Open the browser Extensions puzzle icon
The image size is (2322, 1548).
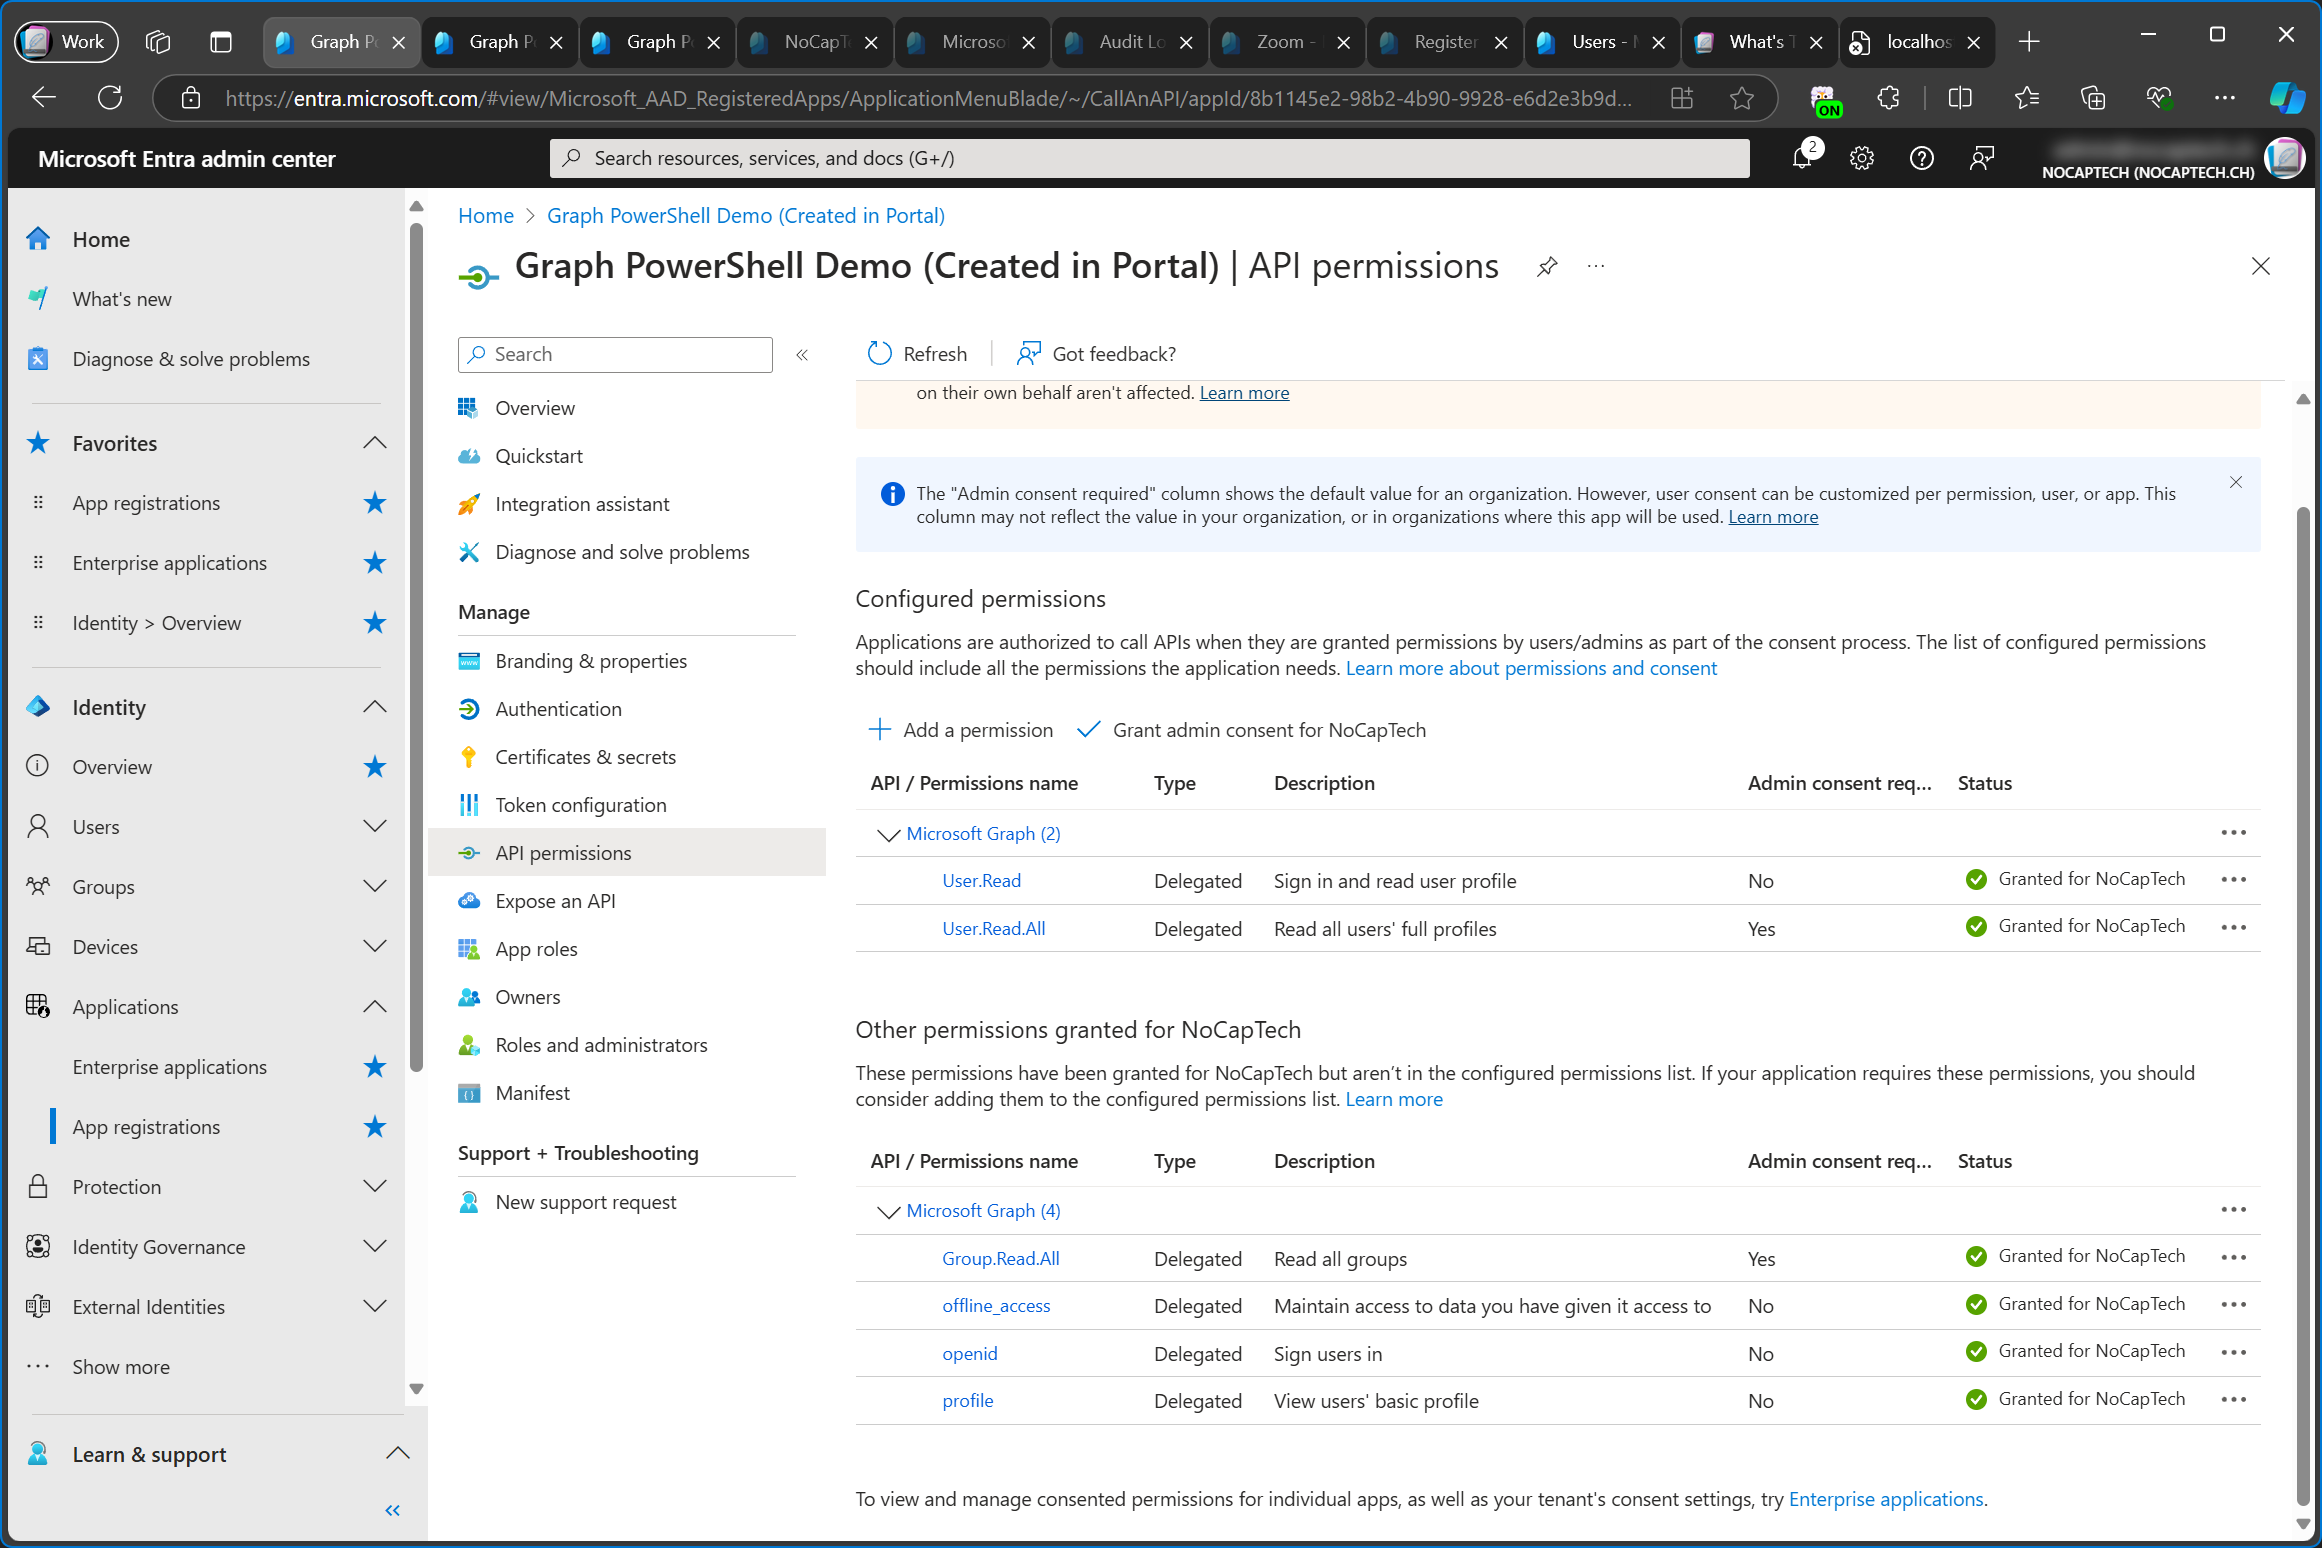[1888, 98]
